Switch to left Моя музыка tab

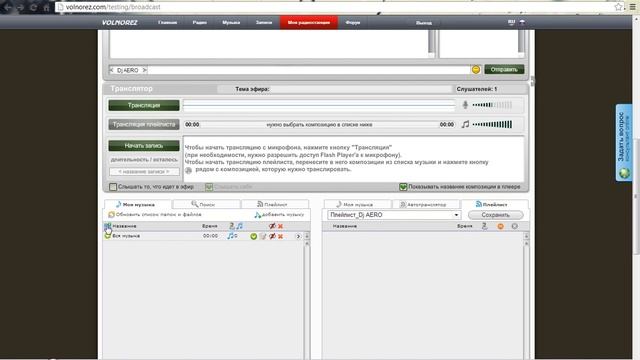click(138, 204)
